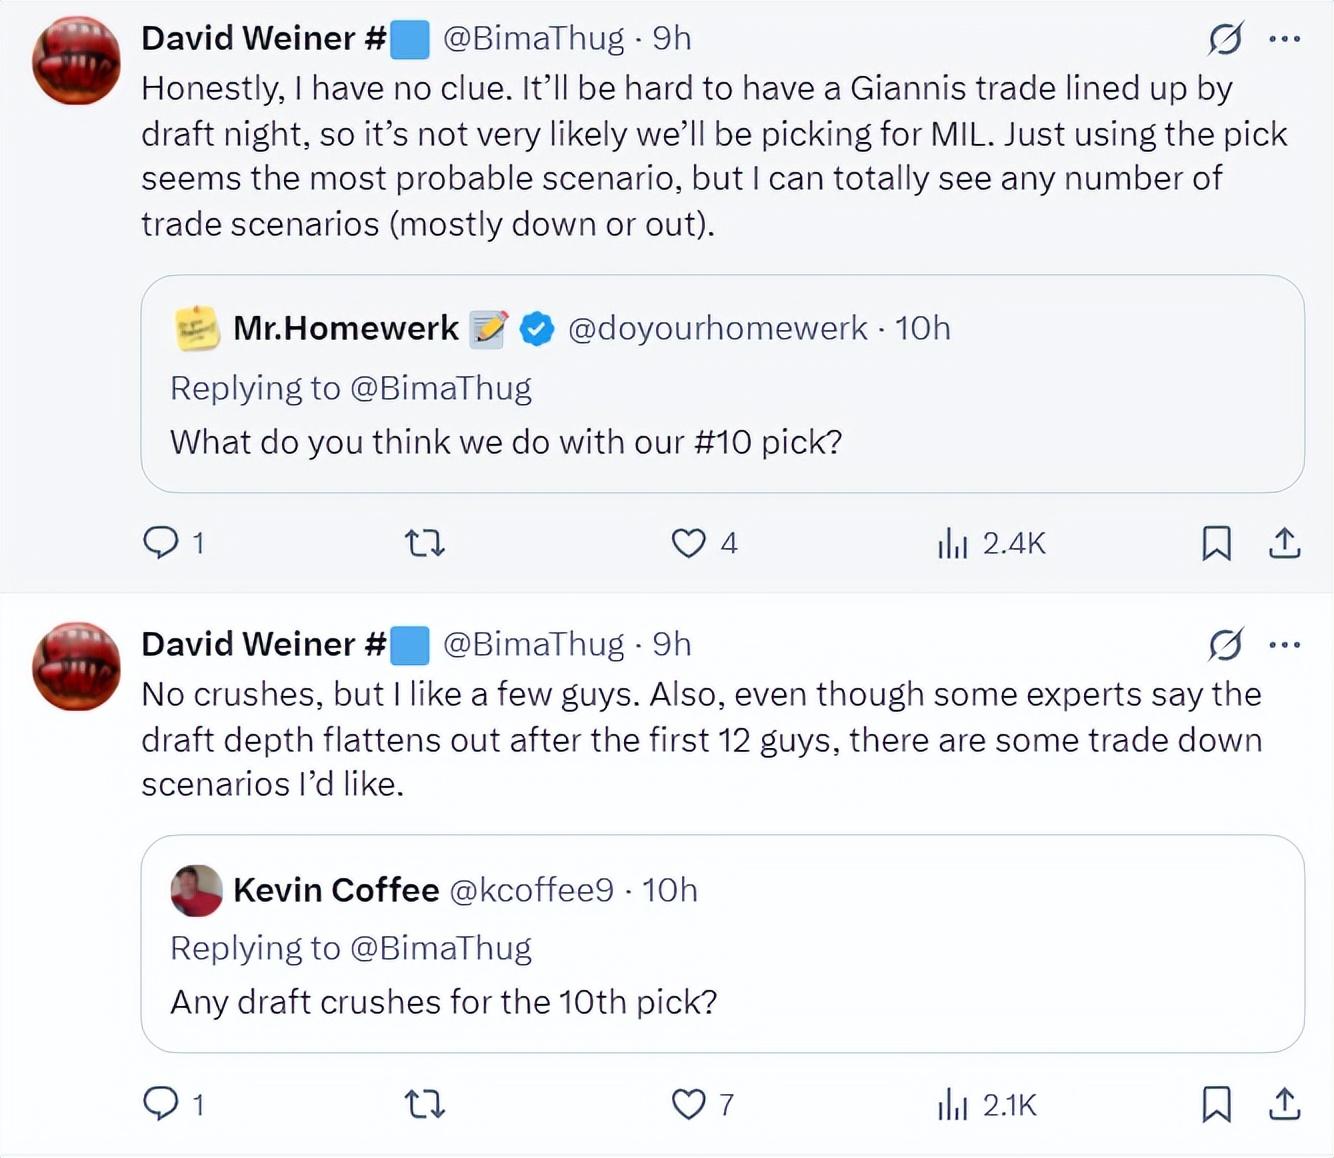Bookmark the Giannis trade tweet
1334x1158 pixels.
(1216, 543)
